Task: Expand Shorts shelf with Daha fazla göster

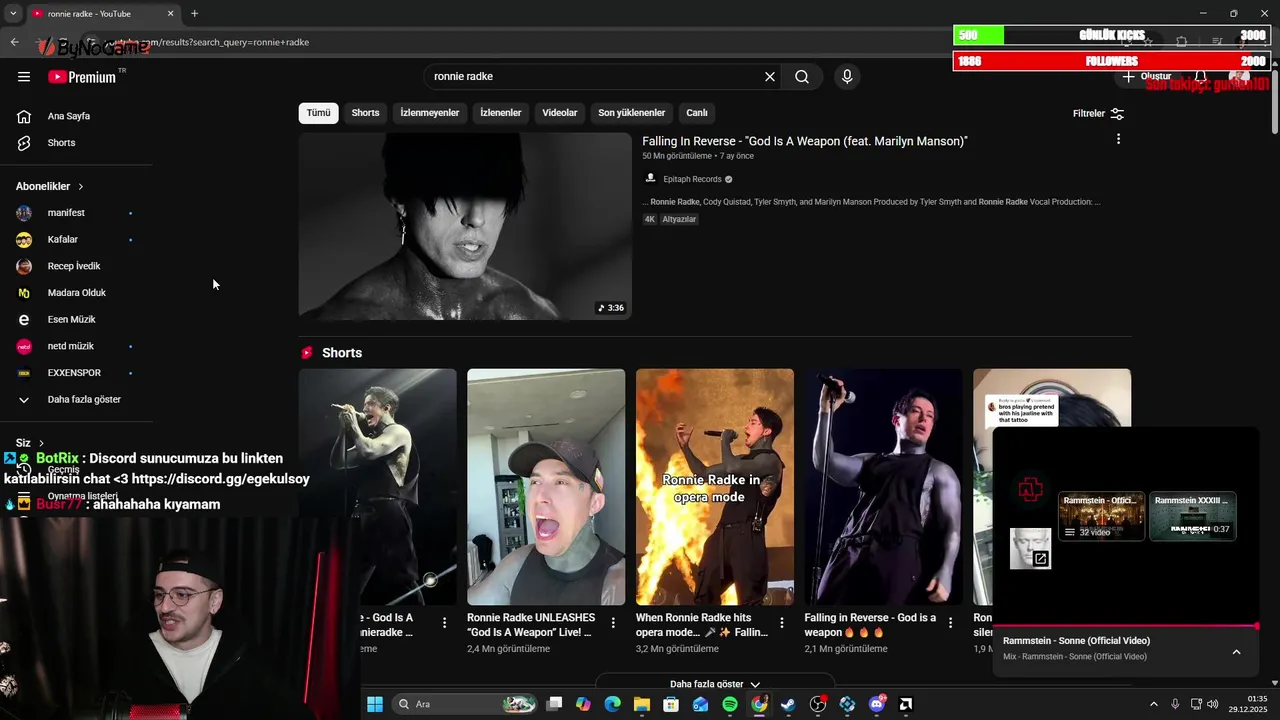Action: click(715, 684)
